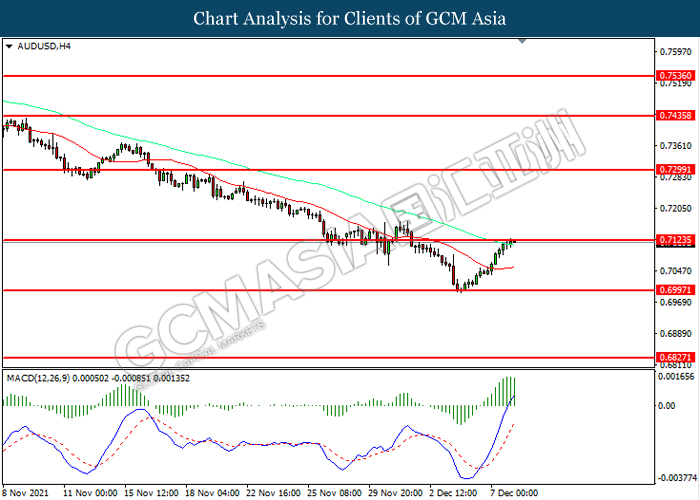The width and height of the screenshot is (700, 500).
Task: Click the 0.001656 MACD scale value
Action: point(676,376)
